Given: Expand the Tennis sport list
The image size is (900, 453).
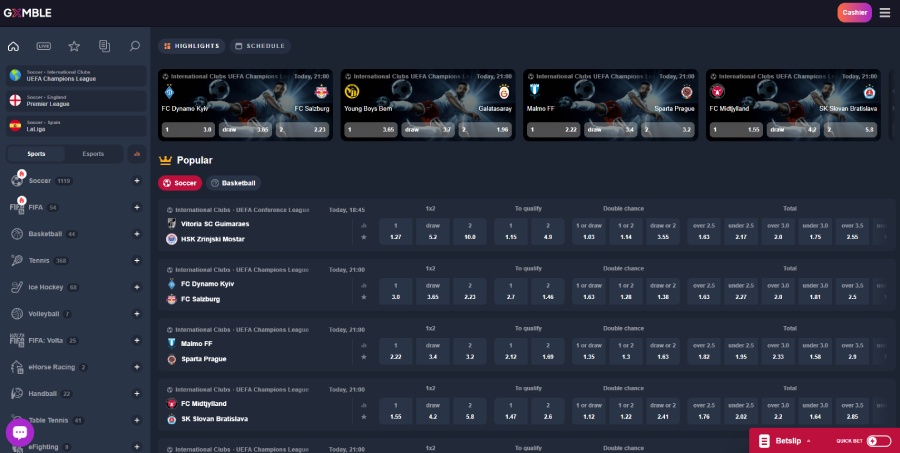Looking at the screenshot, I should point(137,261).
